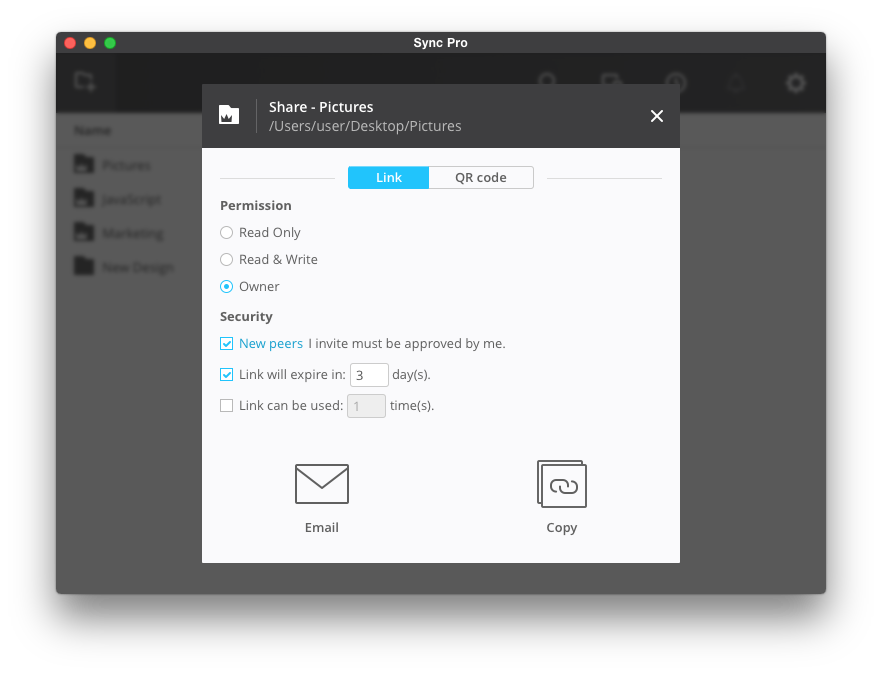Copy the share link using Copy icon
Viewport: 882px width, 674px height.
tap(561, 484)
